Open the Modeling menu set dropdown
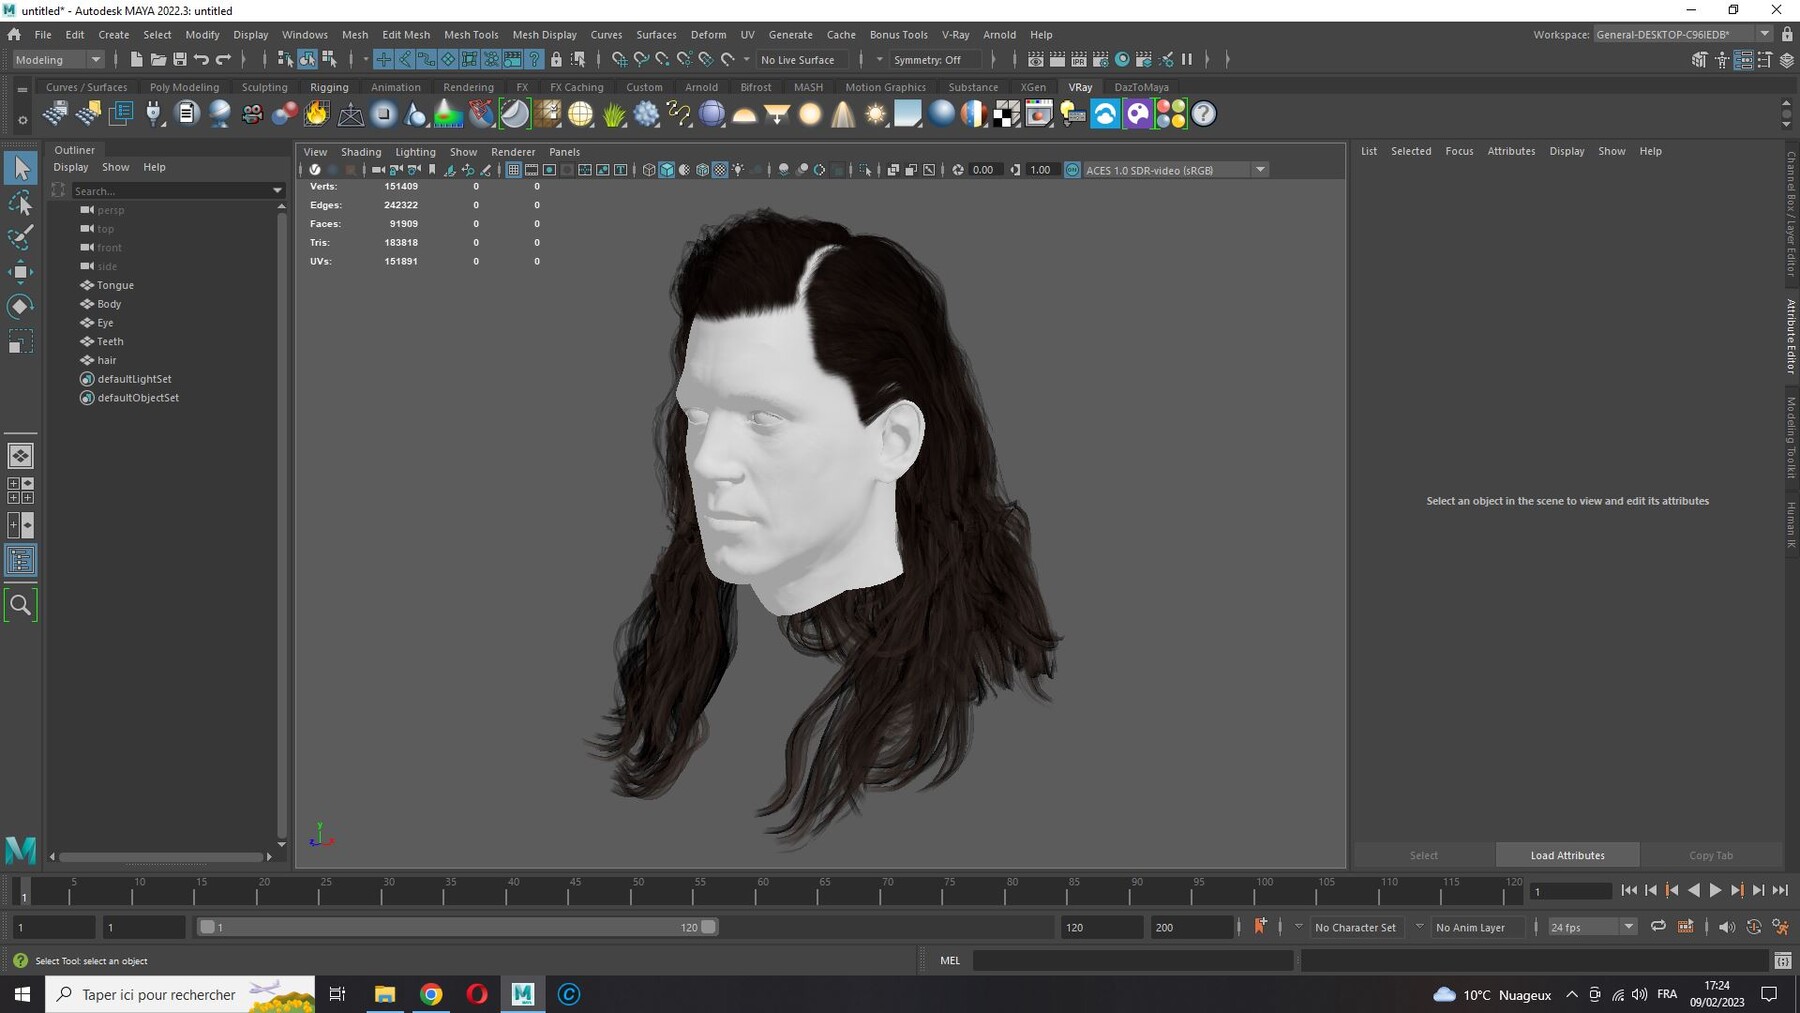Viewport: 1800px width, 1013px height. click(x=58, y=60)
